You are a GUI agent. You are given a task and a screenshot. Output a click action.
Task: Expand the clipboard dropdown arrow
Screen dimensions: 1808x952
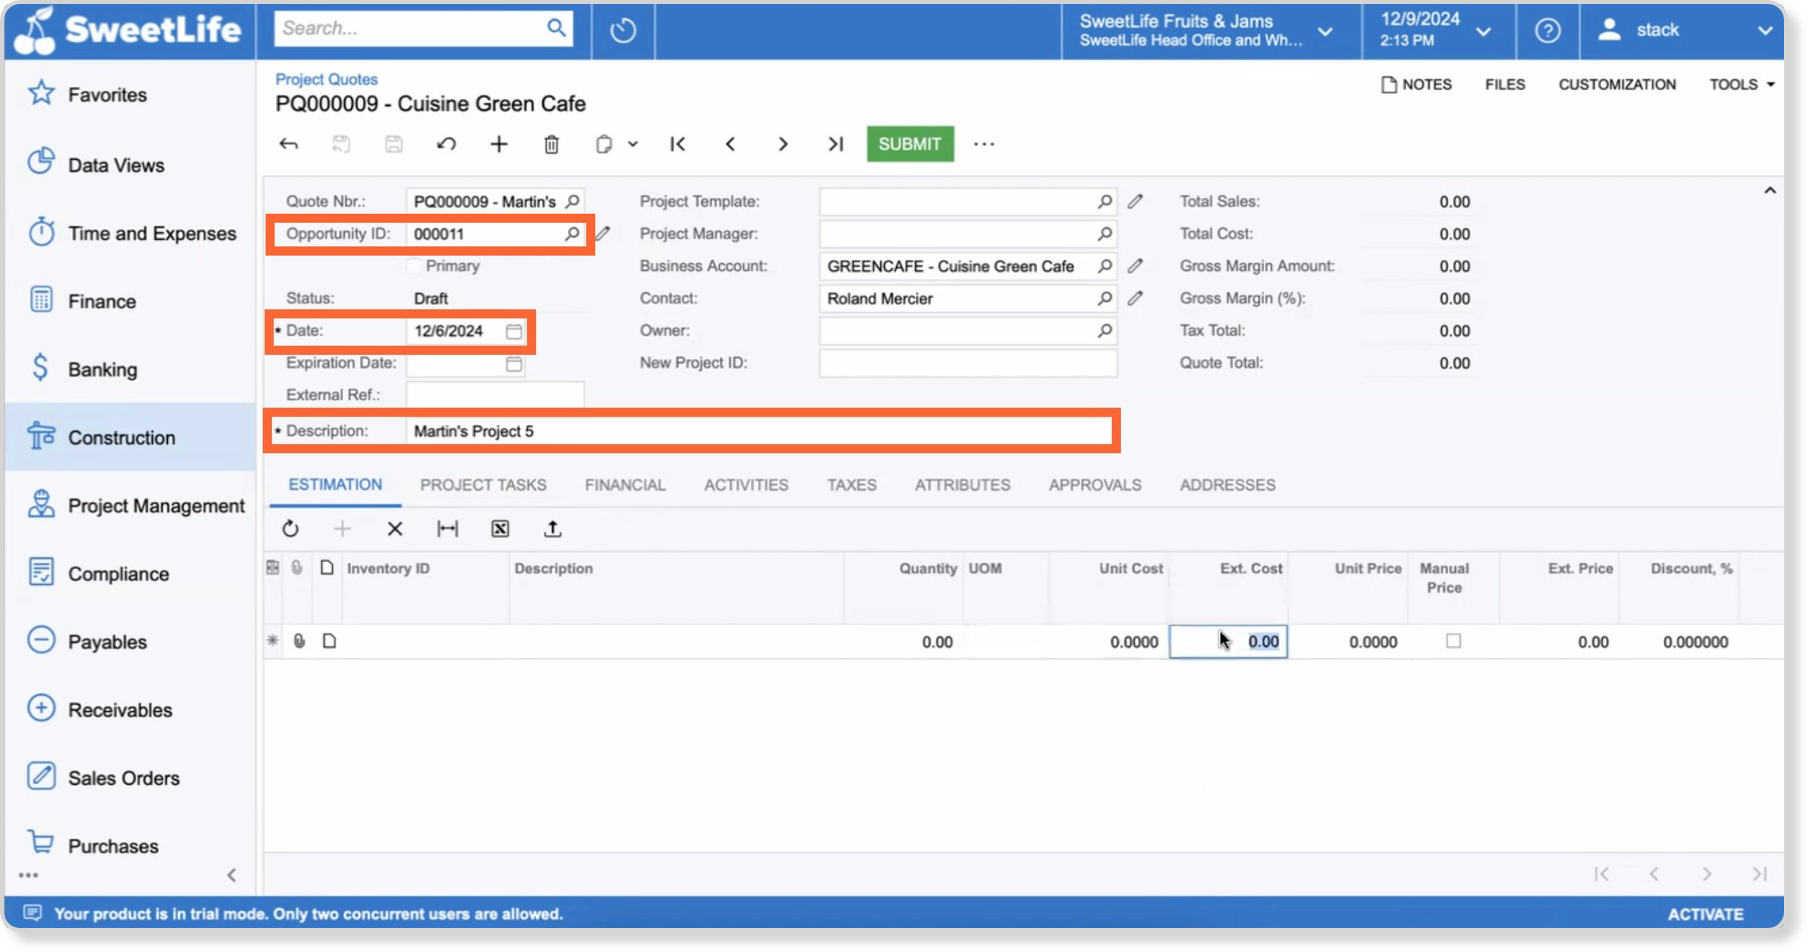(633, 144)
